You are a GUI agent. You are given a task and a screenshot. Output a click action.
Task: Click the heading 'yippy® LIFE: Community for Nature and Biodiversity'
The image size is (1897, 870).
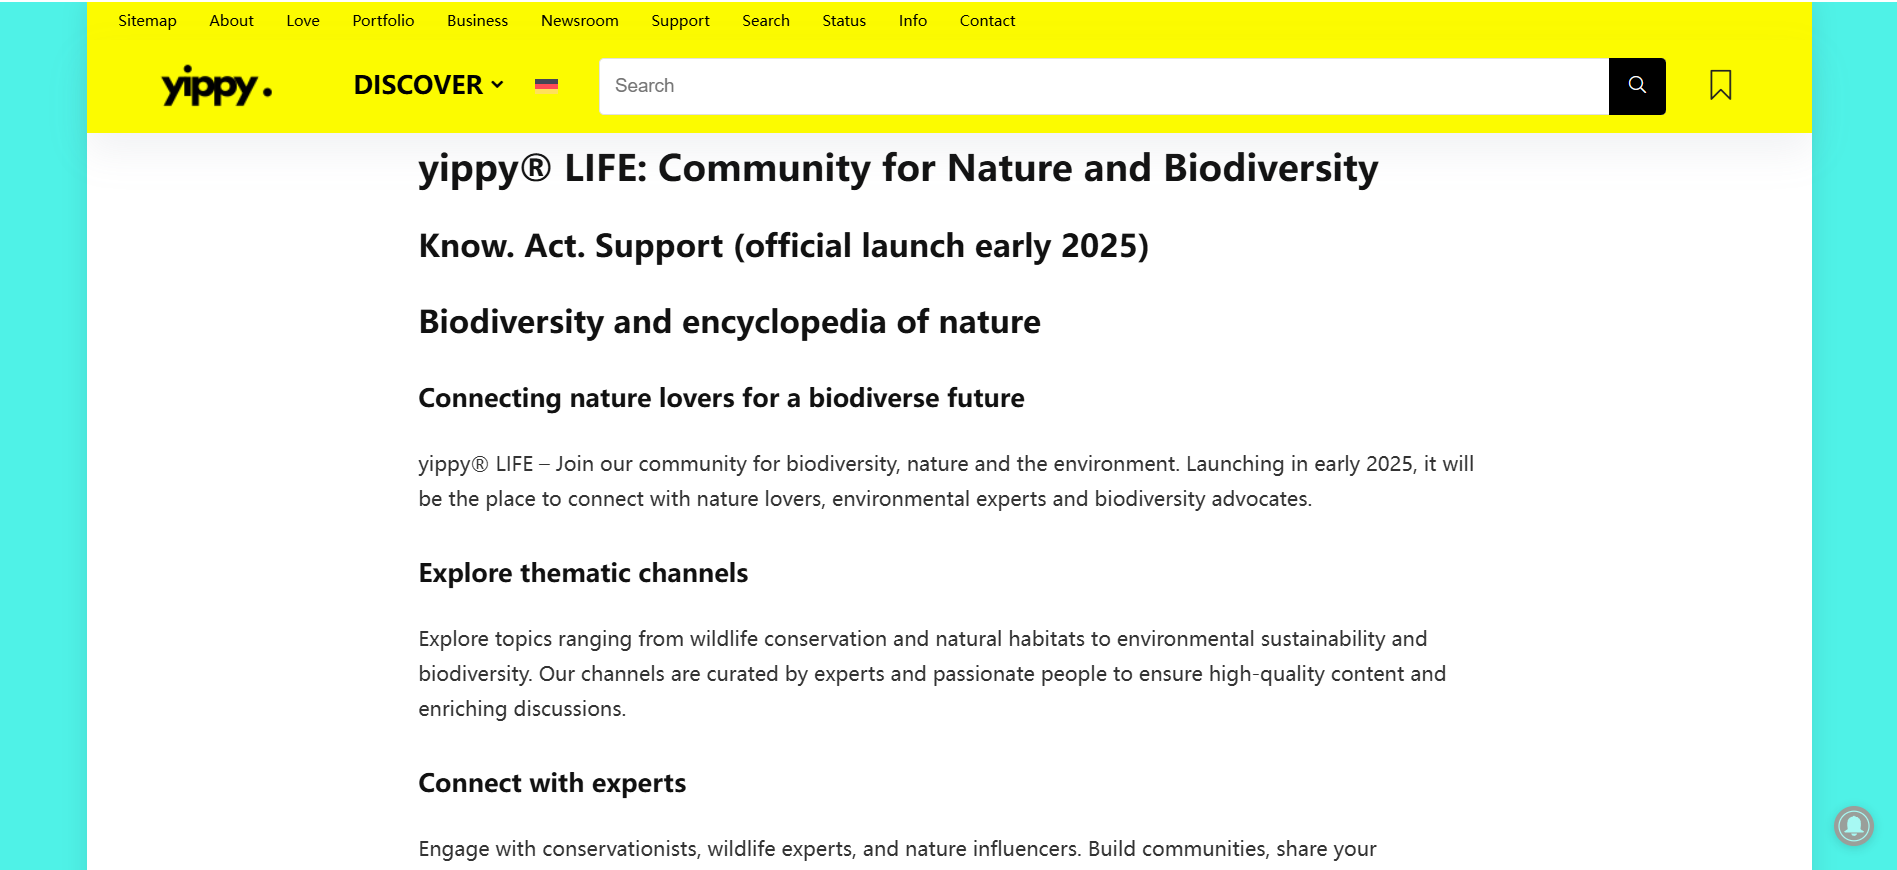[898, 168]
